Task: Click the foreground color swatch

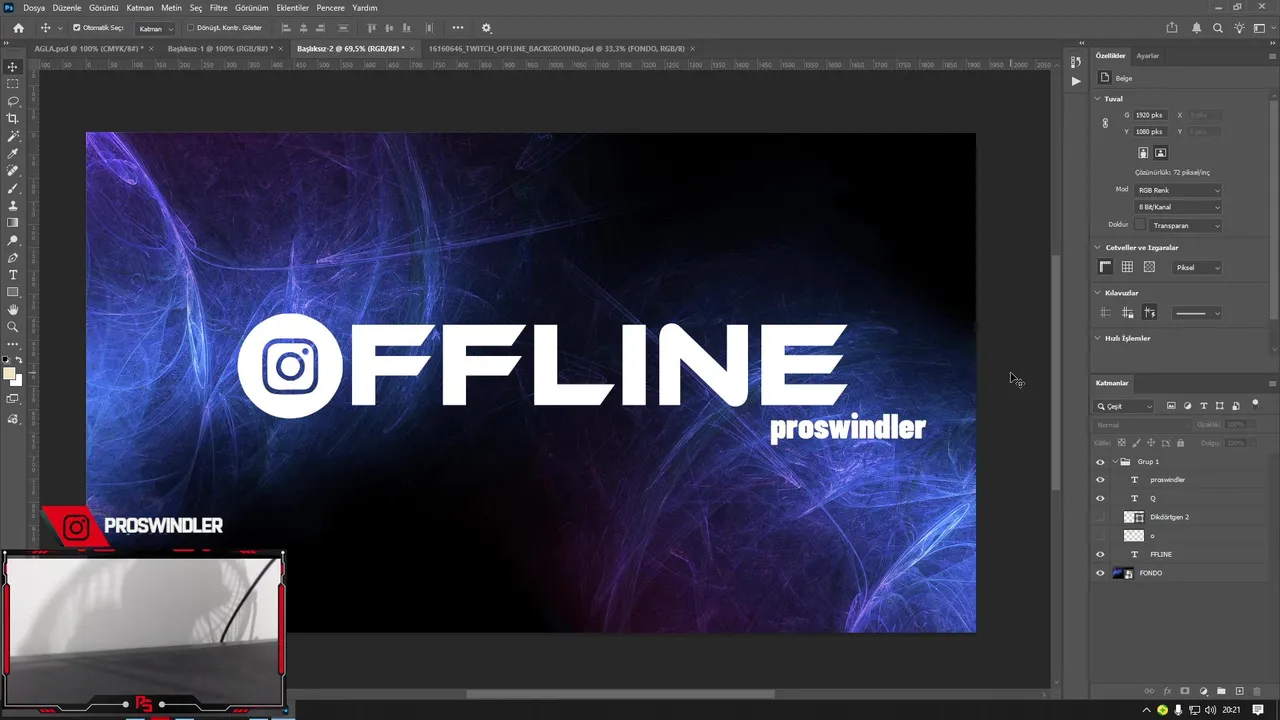Action: tap(9, 374)
